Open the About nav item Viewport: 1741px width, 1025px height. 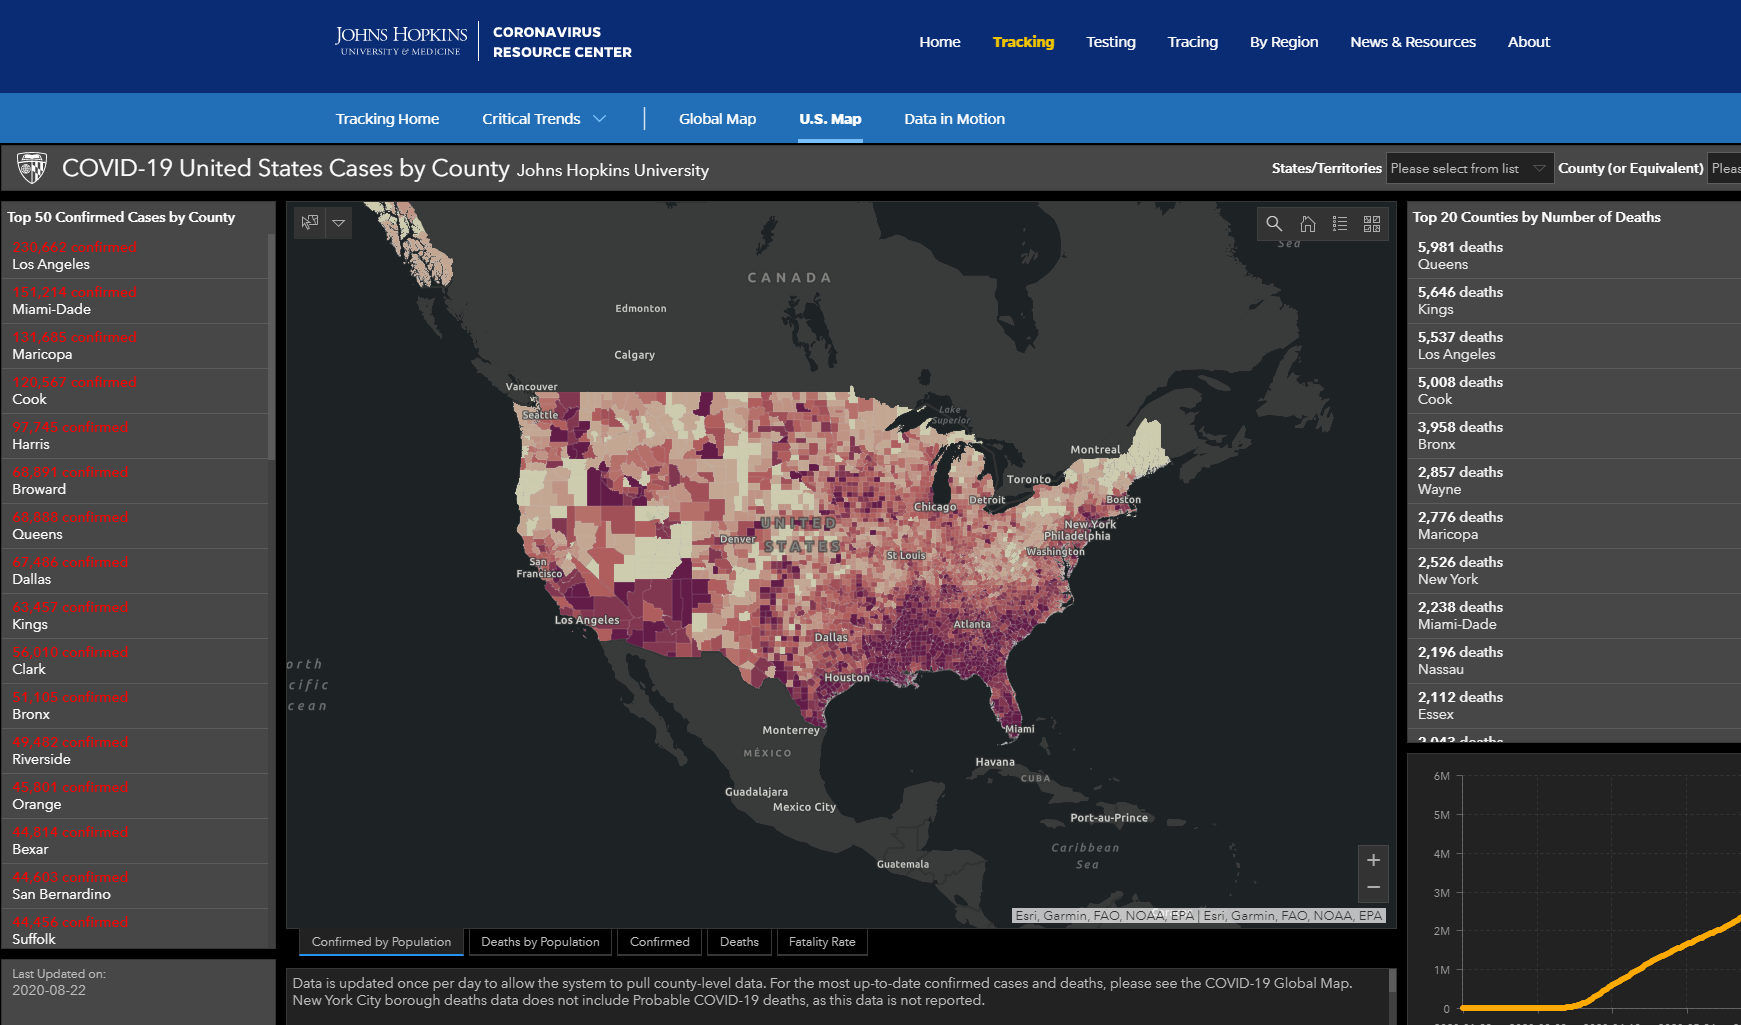(1529, 42)
